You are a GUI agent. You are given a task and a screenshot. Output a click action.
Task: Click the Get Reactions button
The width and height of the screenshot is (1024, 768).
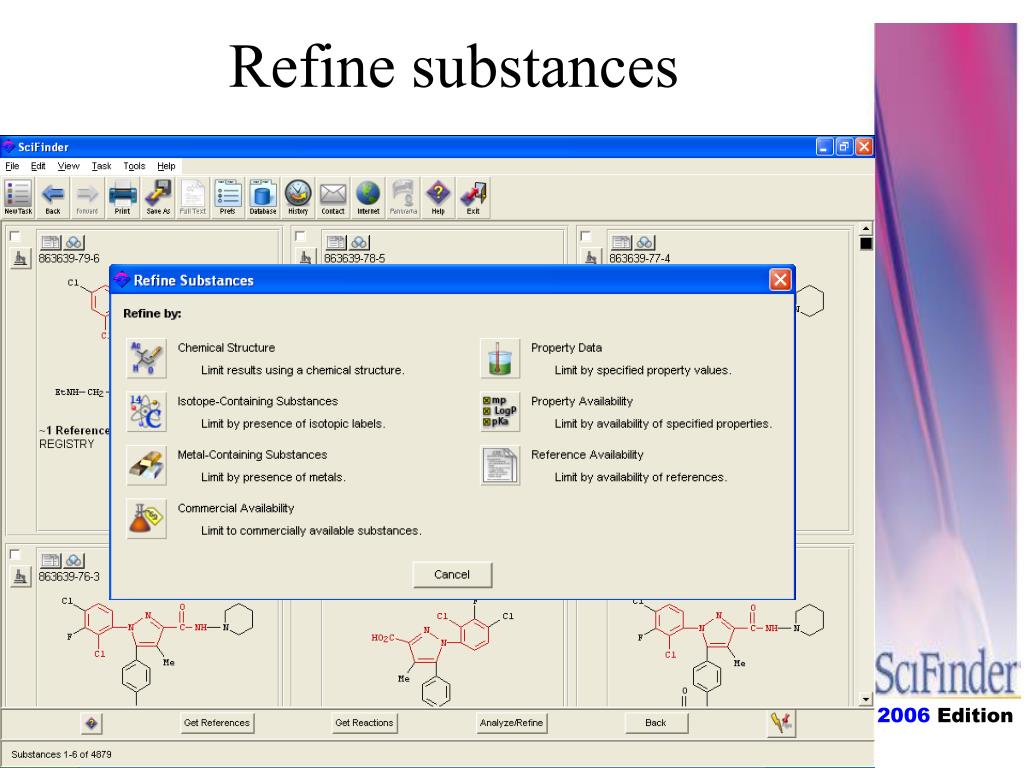tap(364, 723)
